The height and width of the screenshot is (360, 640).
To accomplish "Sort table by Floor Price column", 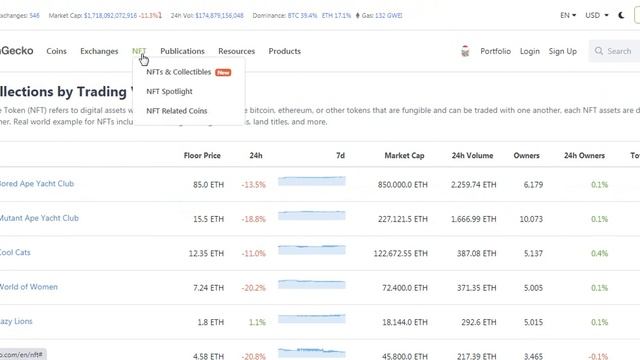I will [202, 156].
